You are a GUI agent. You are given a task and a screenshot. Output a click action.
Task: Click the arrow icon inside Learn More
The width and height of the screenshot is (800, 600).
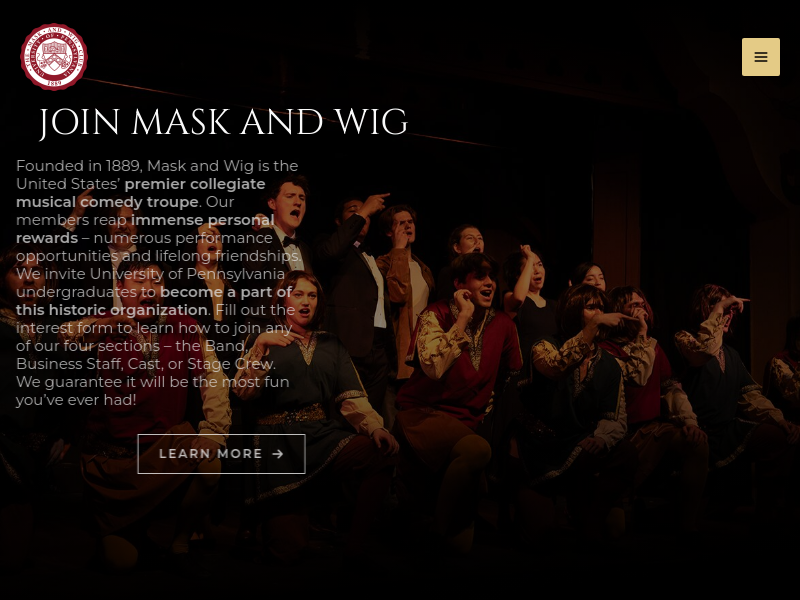click(x=278, y=454)
